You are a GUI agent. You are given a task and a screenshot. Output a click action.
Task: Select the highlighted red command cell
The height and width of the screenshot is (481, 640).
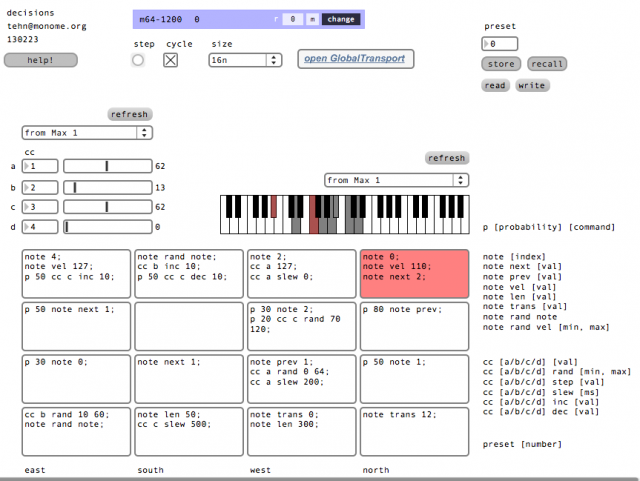(414, 273)
